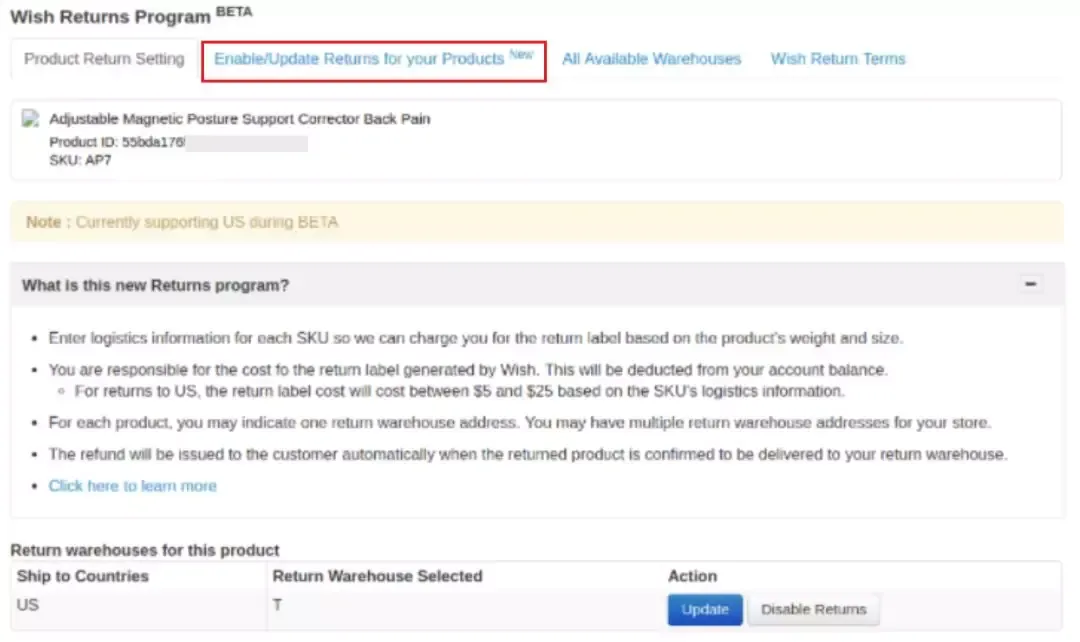Click the SKU: AP7 label

point(80,160)
